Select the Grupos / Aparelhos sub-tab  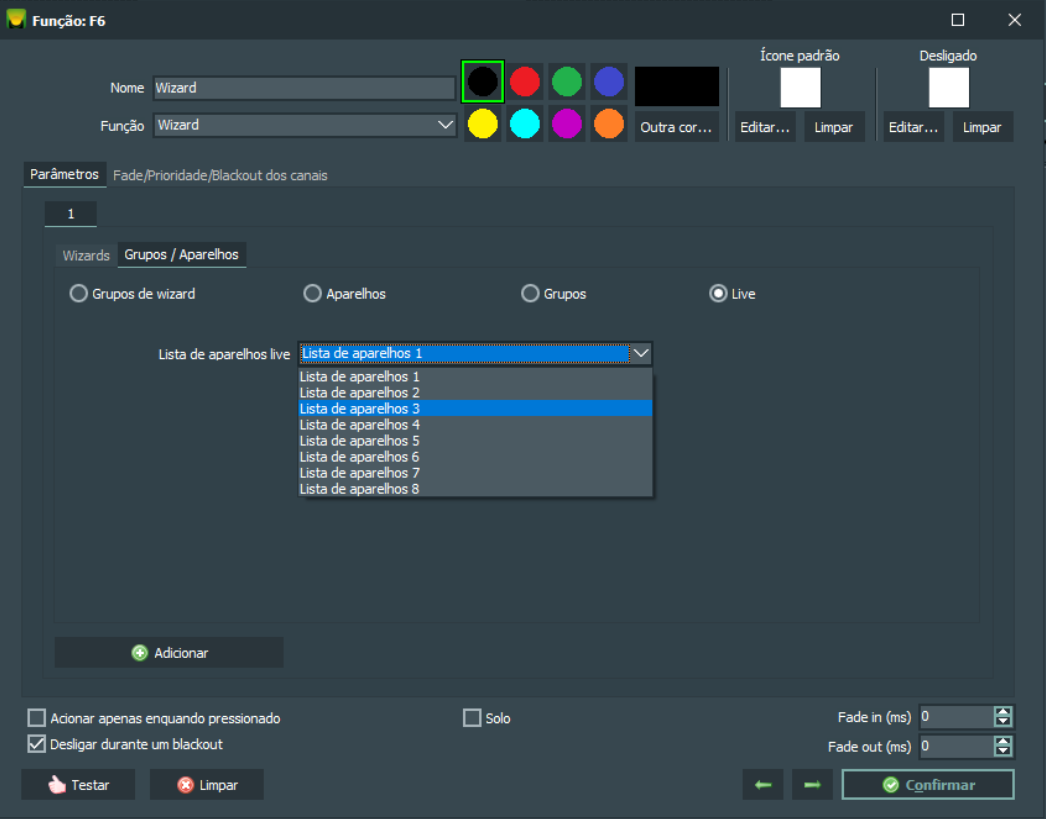[181, 254]
